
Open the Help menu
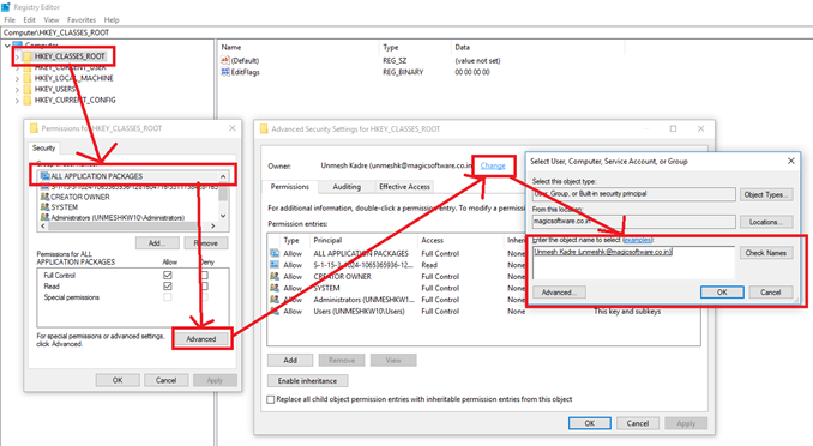(x=111, y=20)
